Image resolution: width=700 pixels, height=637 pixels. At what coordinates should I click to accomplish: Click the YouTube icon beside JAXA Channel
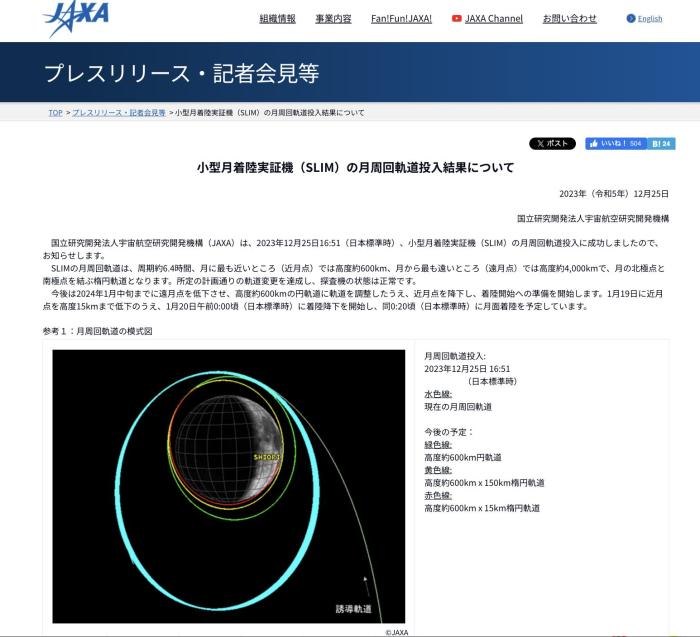click(x=457, y=19)
